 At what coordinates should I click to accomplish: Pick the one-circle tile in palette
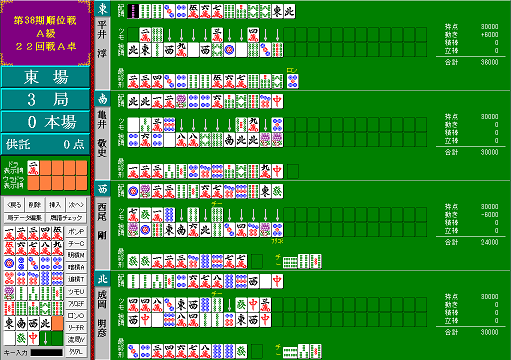[9, 263]
